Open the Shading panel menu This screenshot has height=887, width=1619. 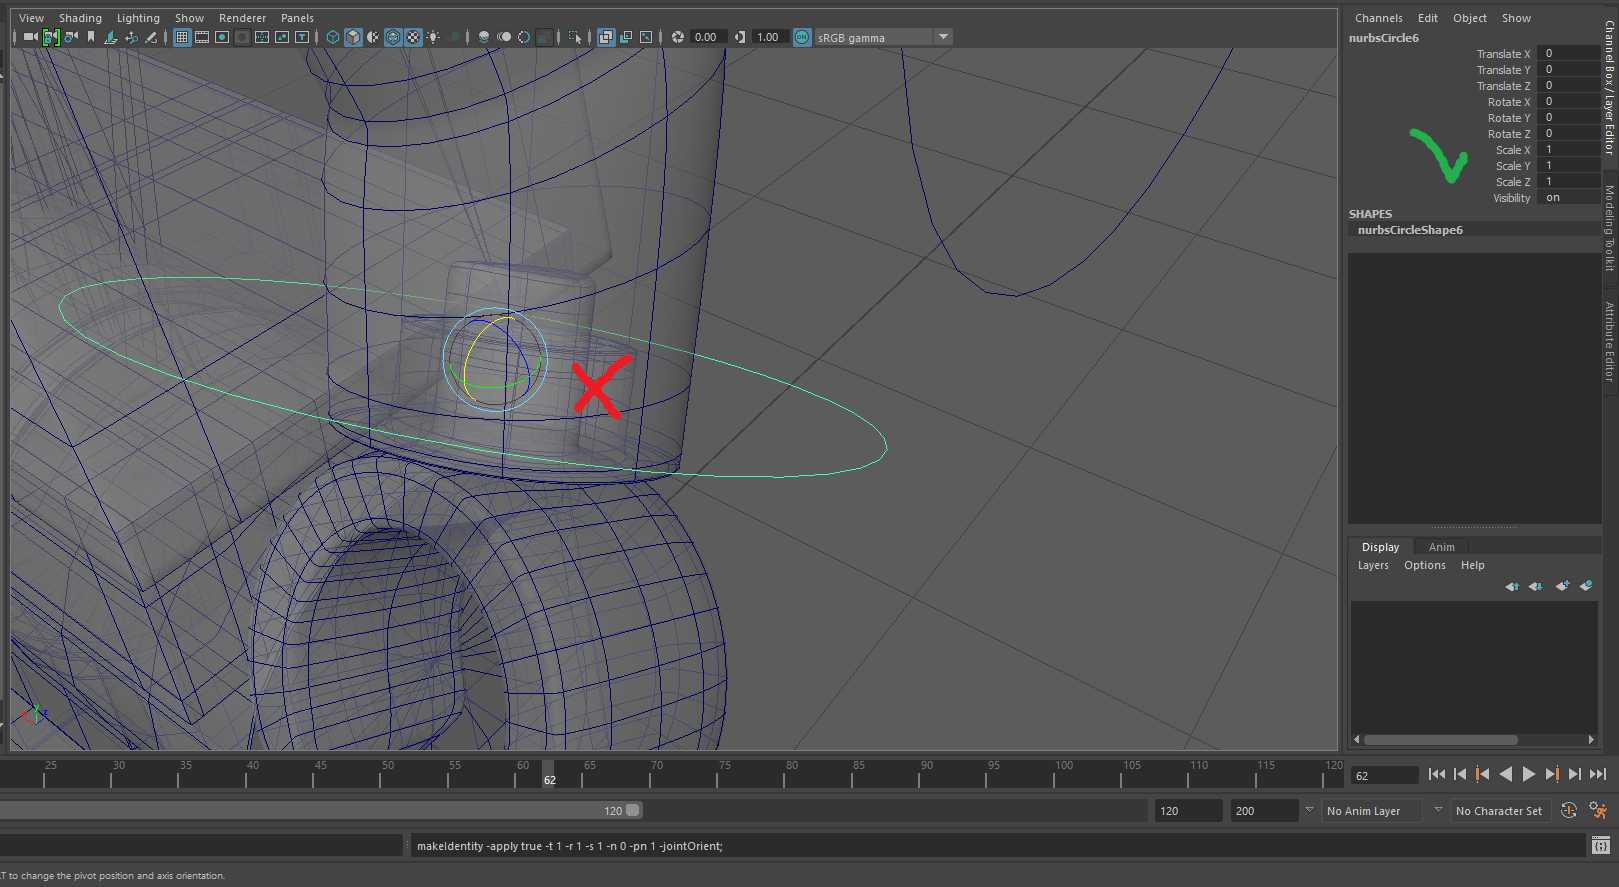tap(80, 18)
